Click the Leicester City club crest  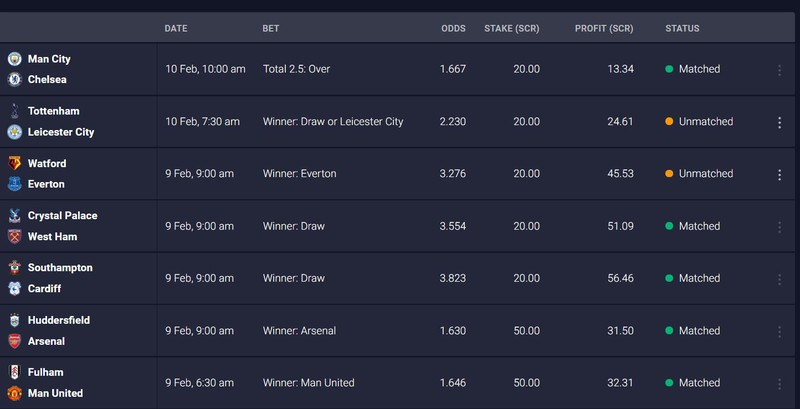click(14, 132)
